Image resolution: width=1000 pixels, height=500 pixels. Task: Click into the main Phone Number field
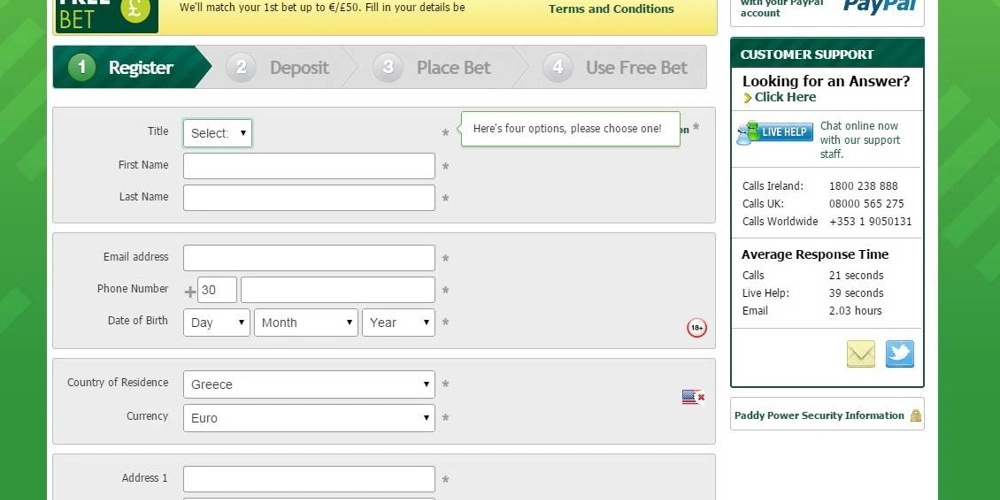tap(338, 290)
